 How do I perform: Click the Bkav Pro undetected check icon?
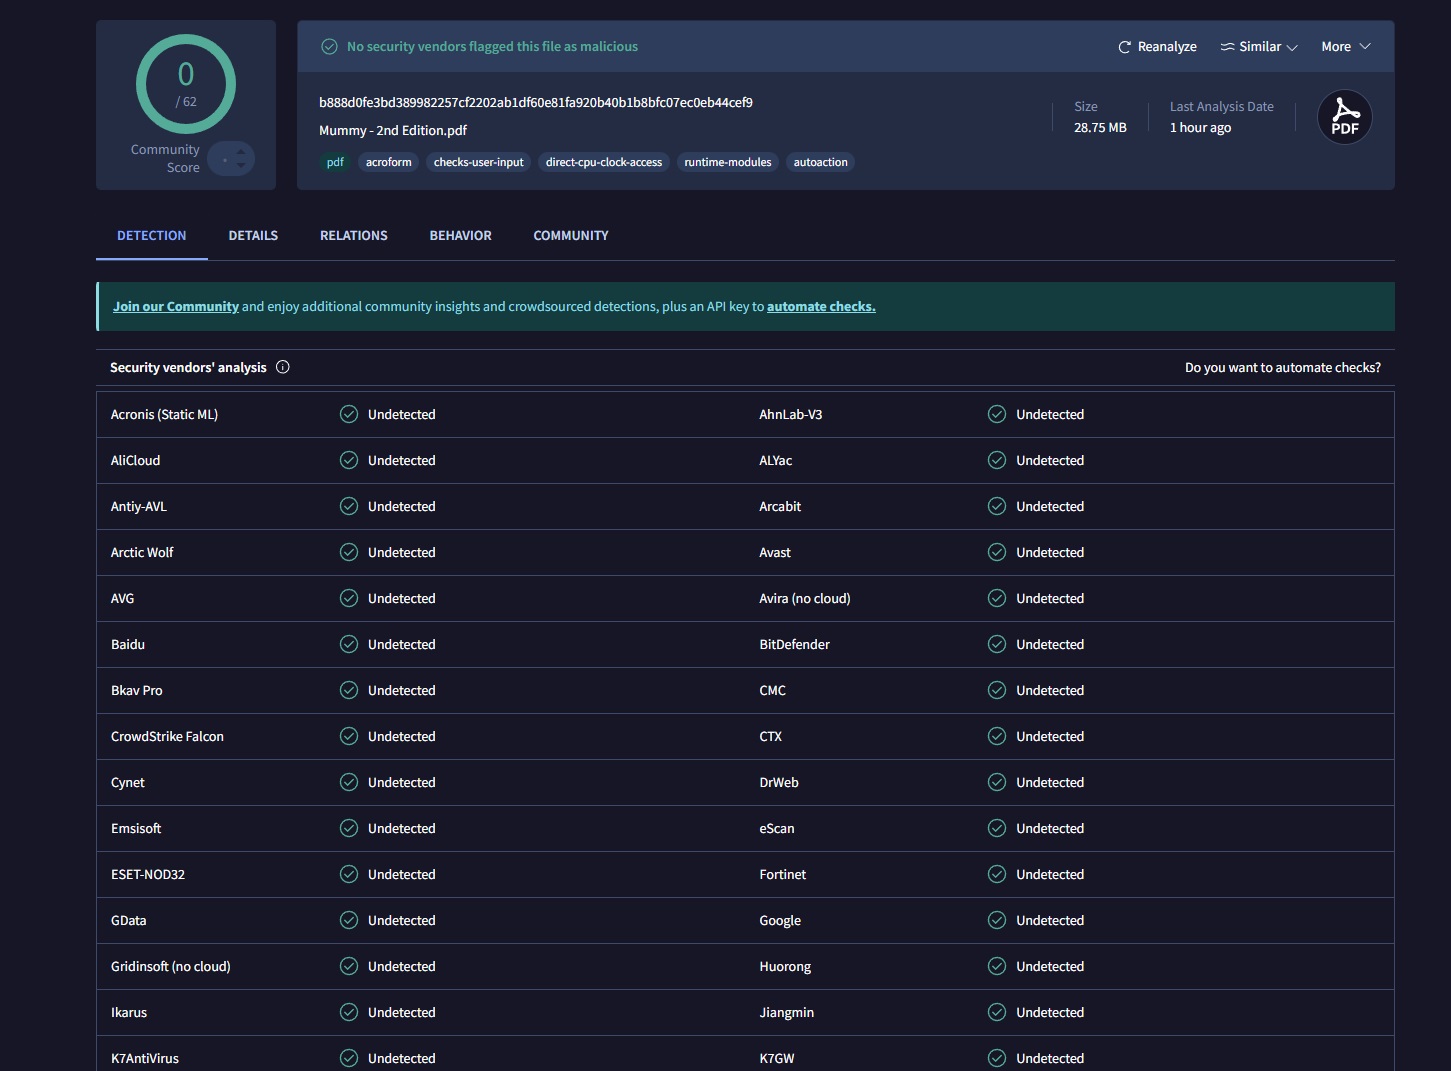349,690
